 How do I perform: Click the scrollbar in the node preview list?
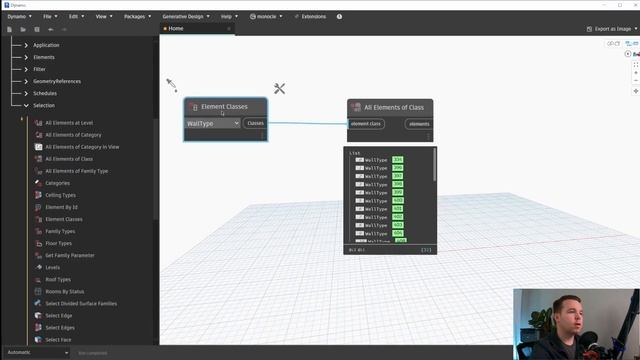tap(434, 165)
